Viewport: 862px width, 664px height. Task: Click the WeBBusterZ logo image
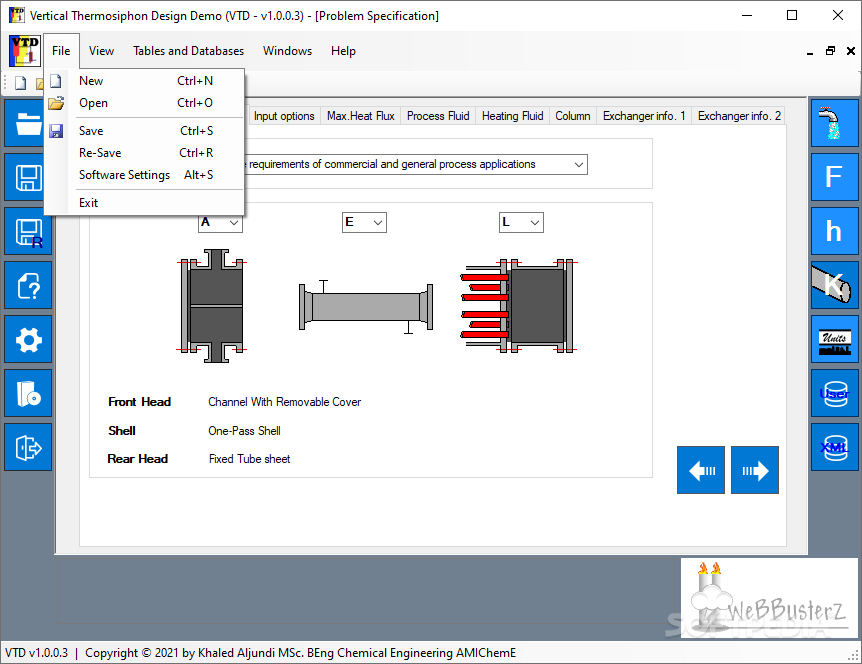769,598
